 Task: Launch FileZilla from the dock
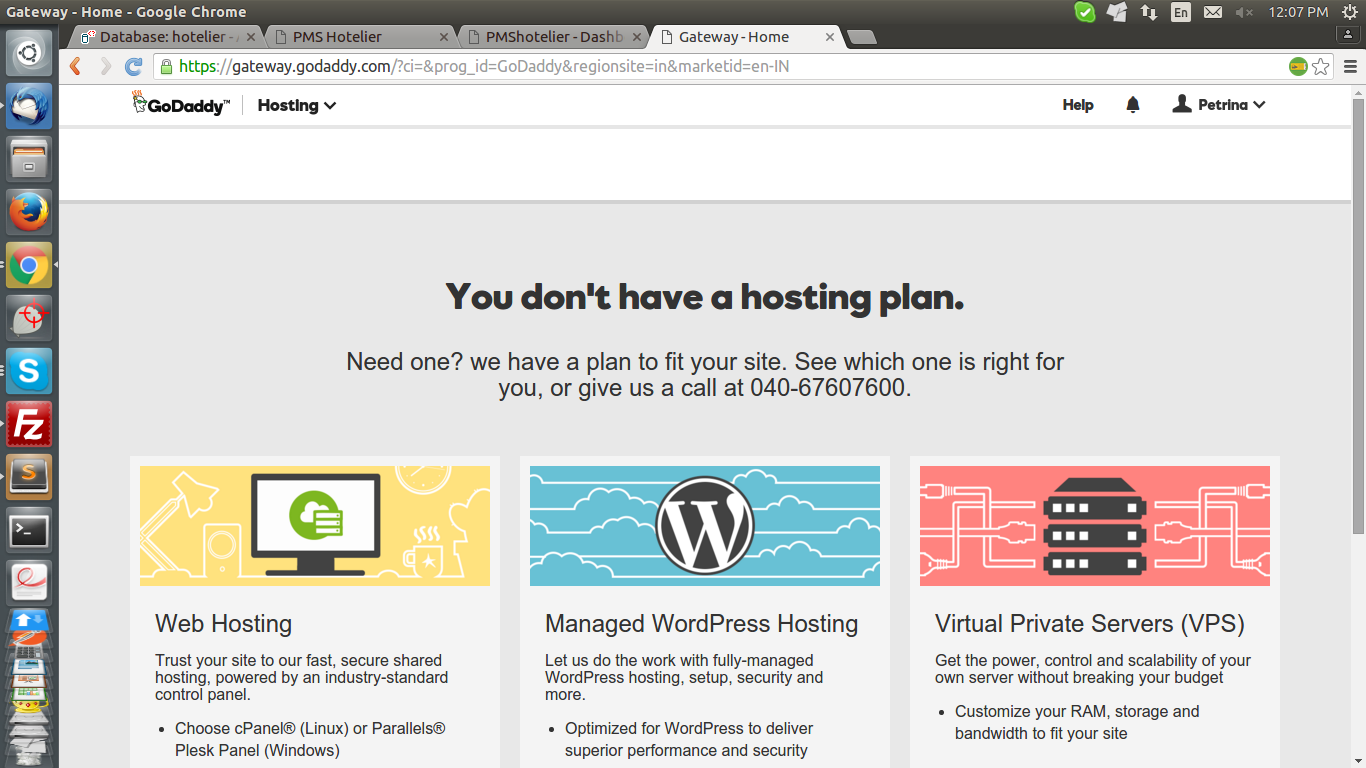tap(29, 426)
